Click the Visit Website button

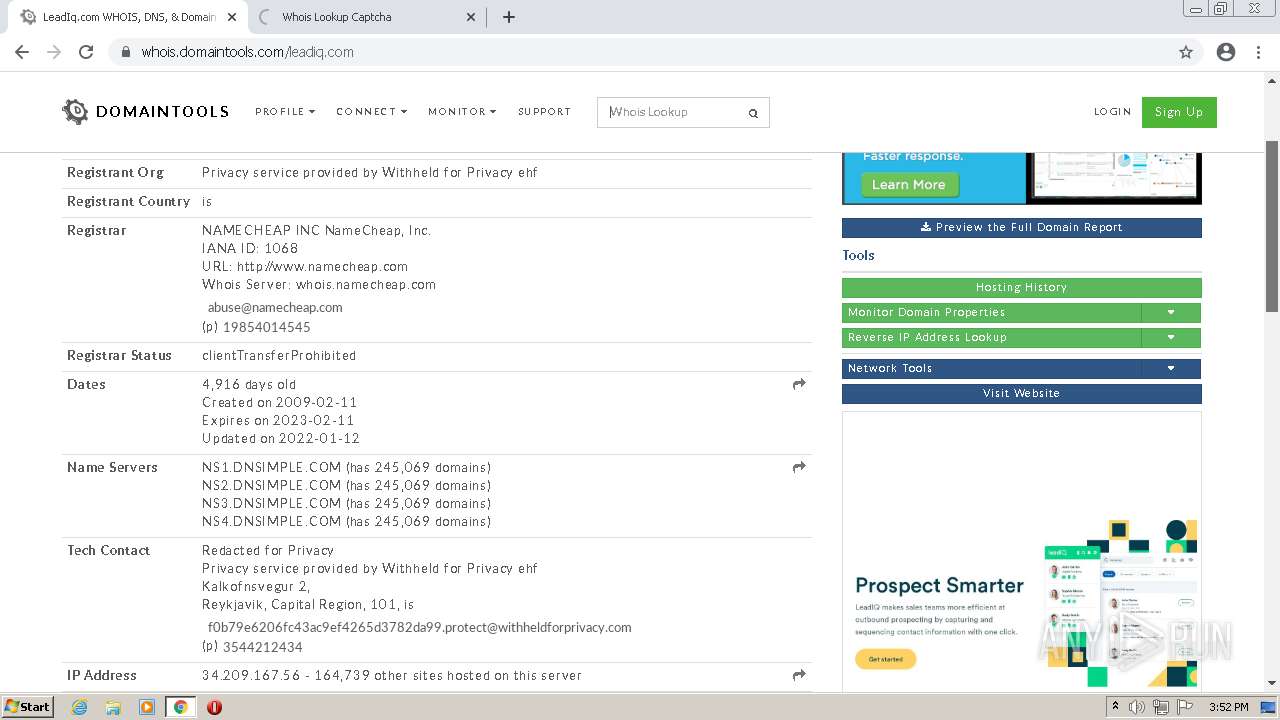1021,393
